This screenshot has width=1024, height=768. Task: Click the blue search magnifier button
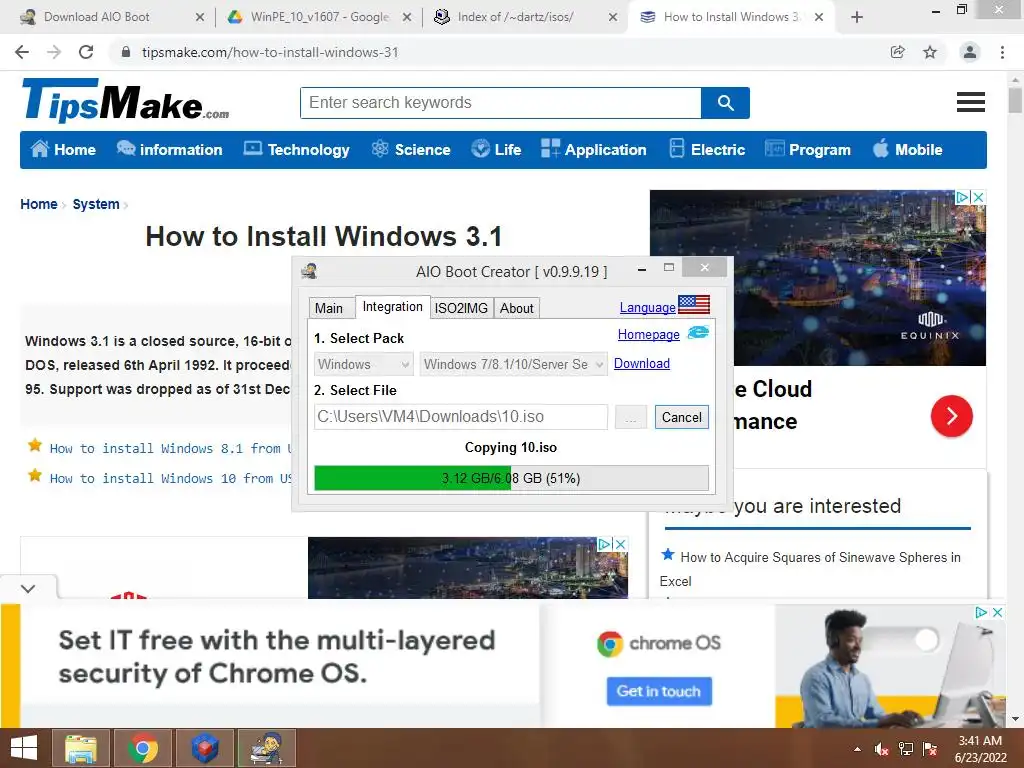pos(725,103)
